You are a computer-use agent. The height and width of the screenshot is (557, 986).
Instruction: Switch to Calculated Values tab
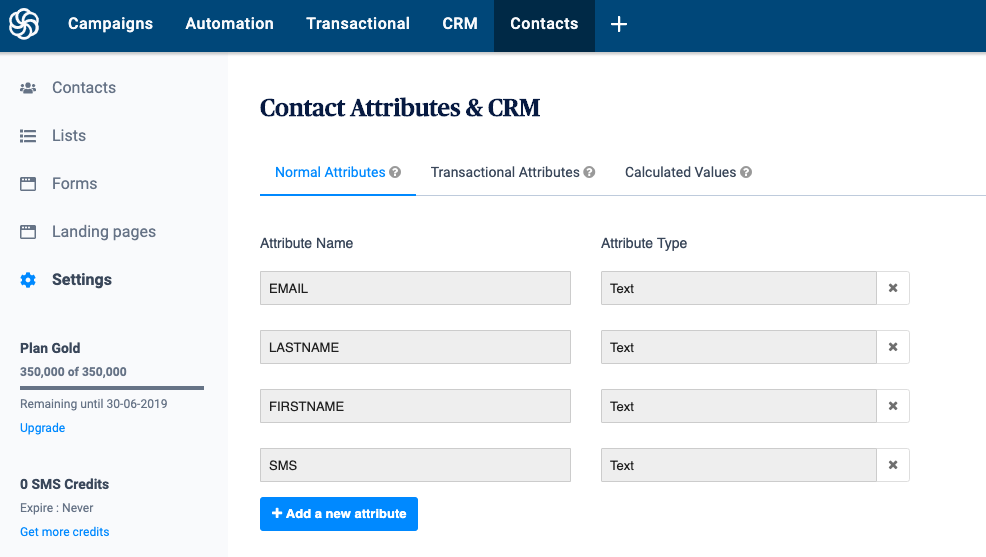pyautogui.click(x=680, y=172)
